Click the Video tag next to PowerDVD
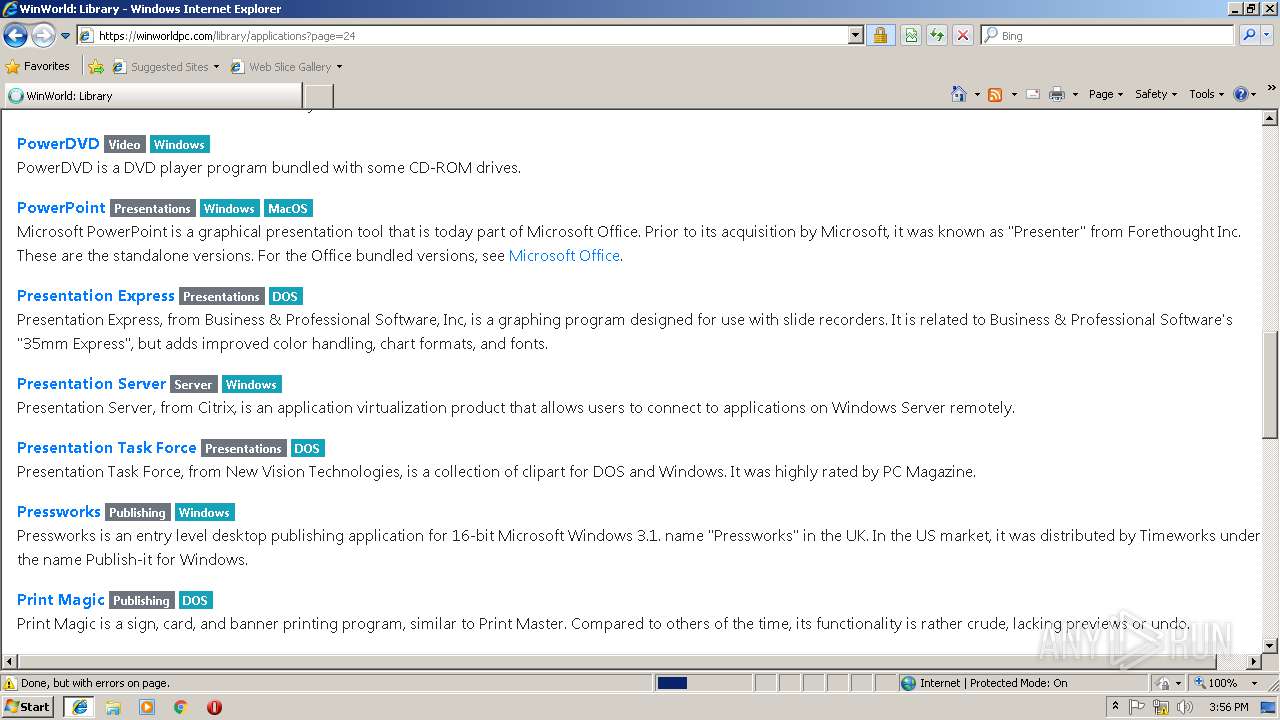 [125, 145]
